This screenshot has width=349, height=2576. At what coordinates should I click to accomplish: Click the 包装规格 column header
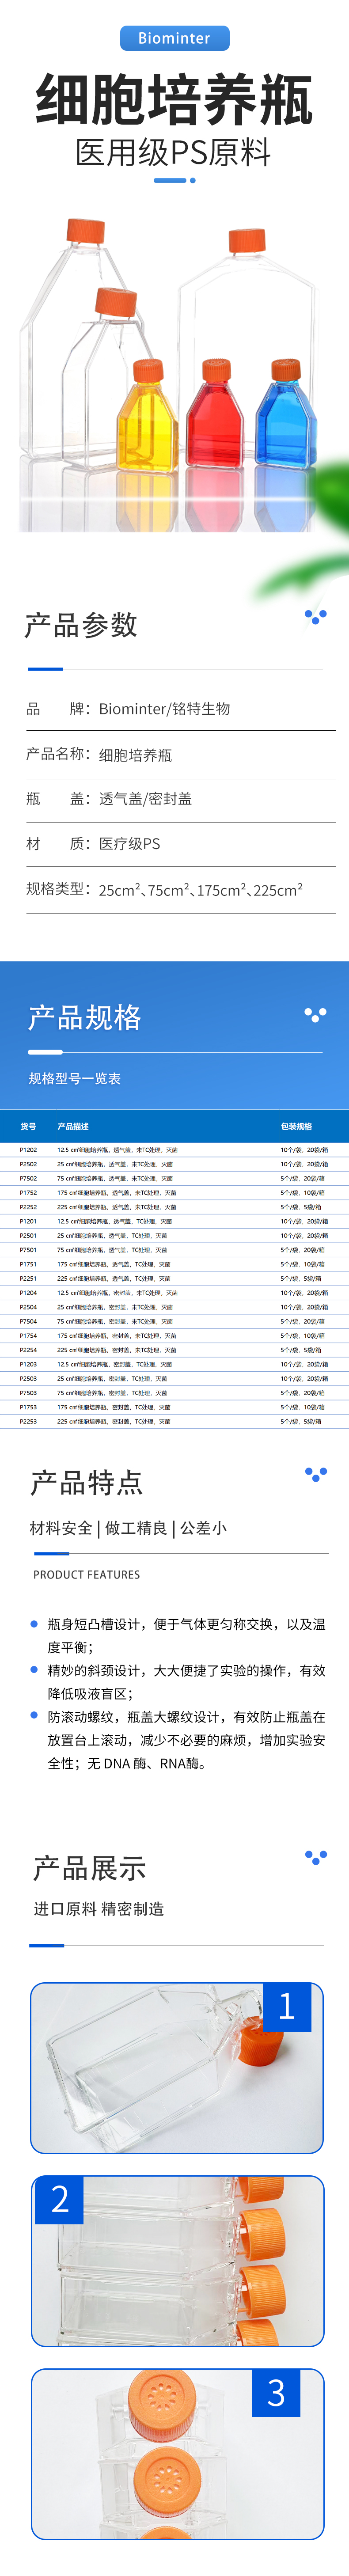[296, 1126]
